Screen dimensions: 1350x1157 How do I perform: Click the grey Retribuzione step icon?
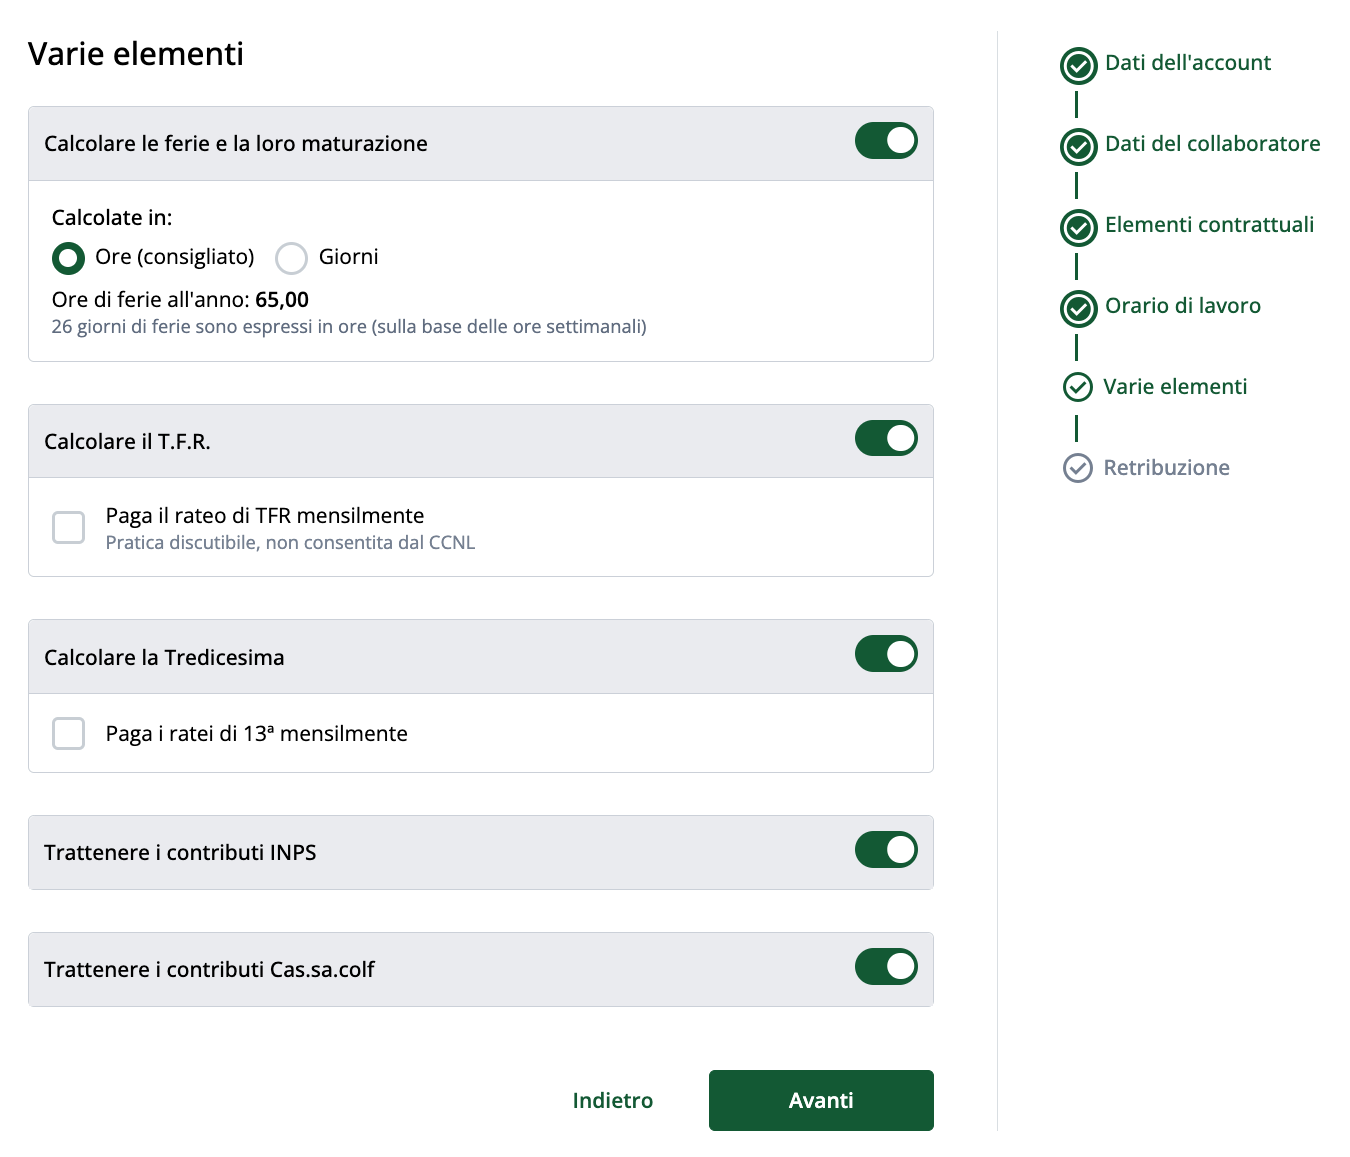[1077, 468]
